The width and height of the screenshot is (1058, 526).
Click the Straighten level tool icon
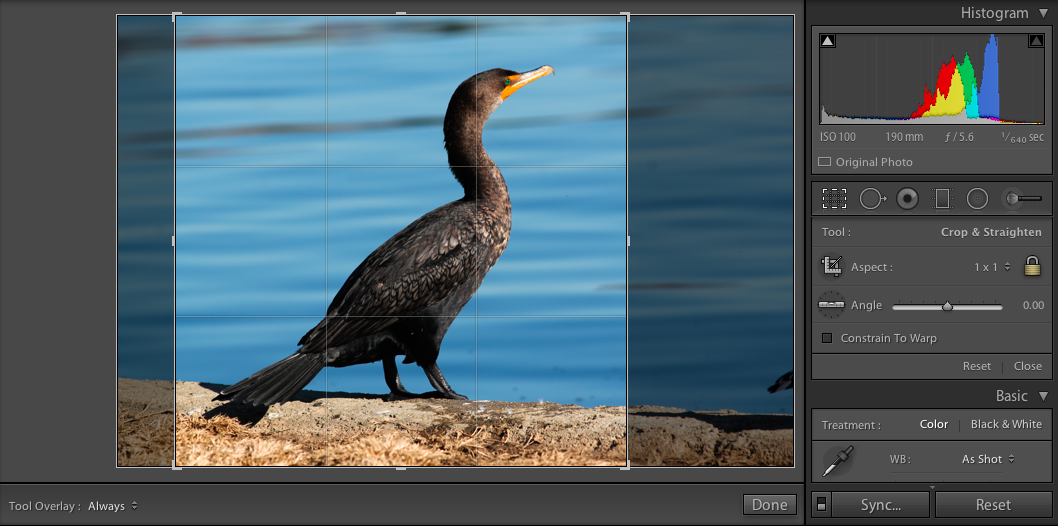(x=831, y=305)
